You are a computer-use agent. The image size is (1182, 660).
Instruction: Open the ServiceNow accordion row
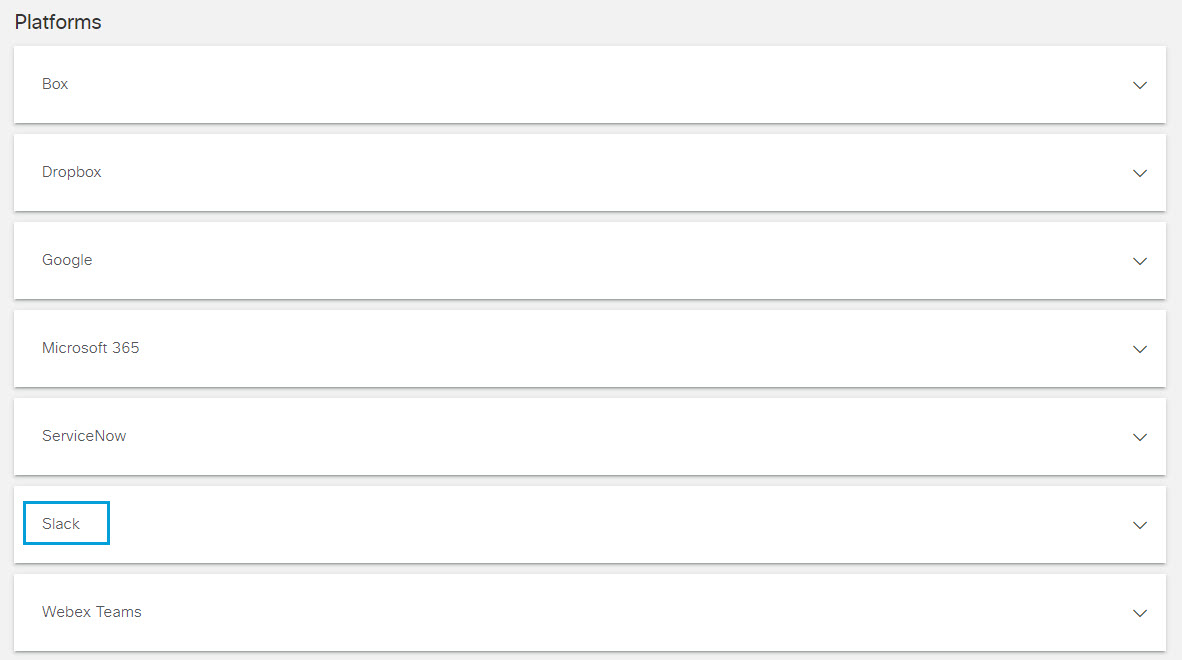click(589, 437)
